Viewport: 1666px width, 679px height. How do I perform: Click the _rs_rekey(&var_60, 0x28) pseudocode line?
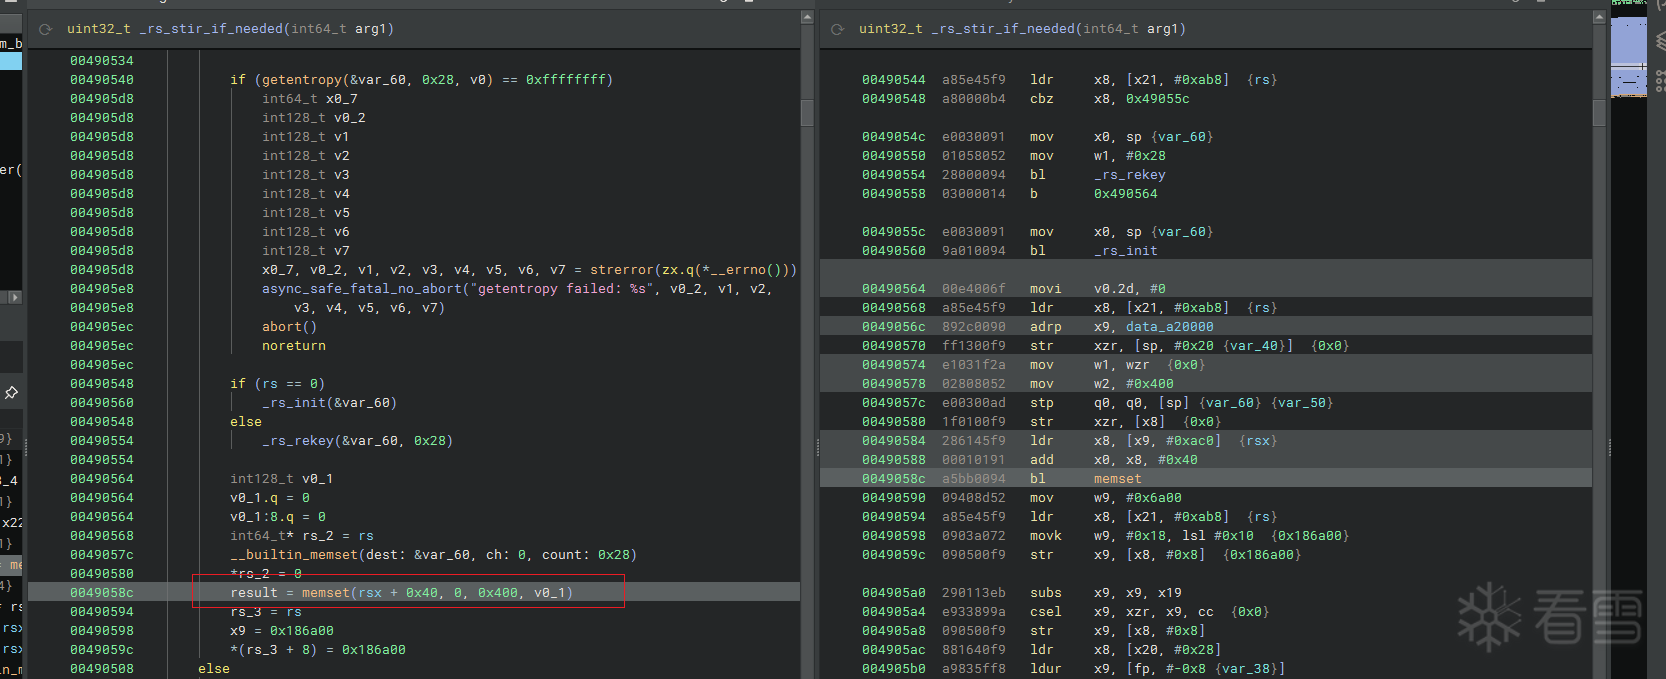pos(358,441)
